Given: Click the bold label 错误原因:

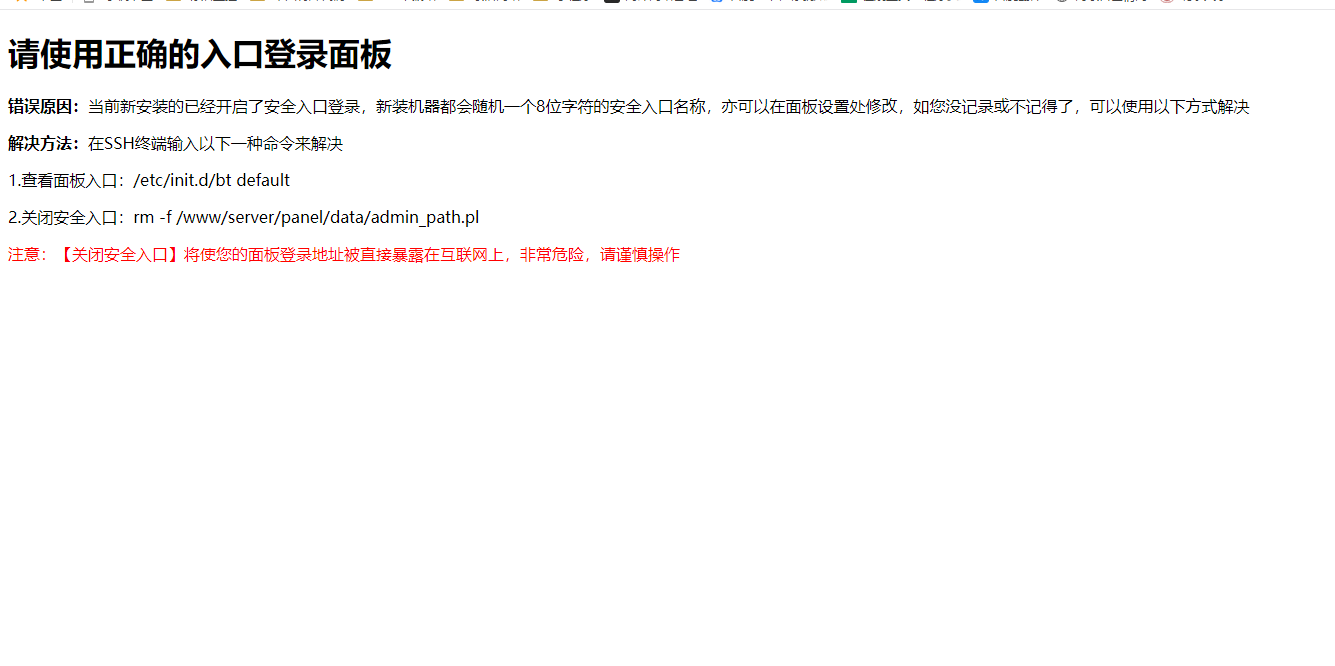Looking at the screenshot, I should click(44, 107).
